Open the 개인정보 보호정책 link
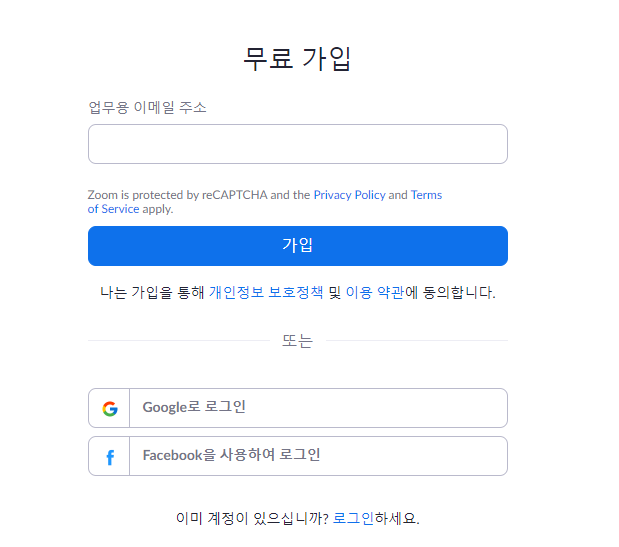The image size is (619, 547). click(x=266, y=293)
